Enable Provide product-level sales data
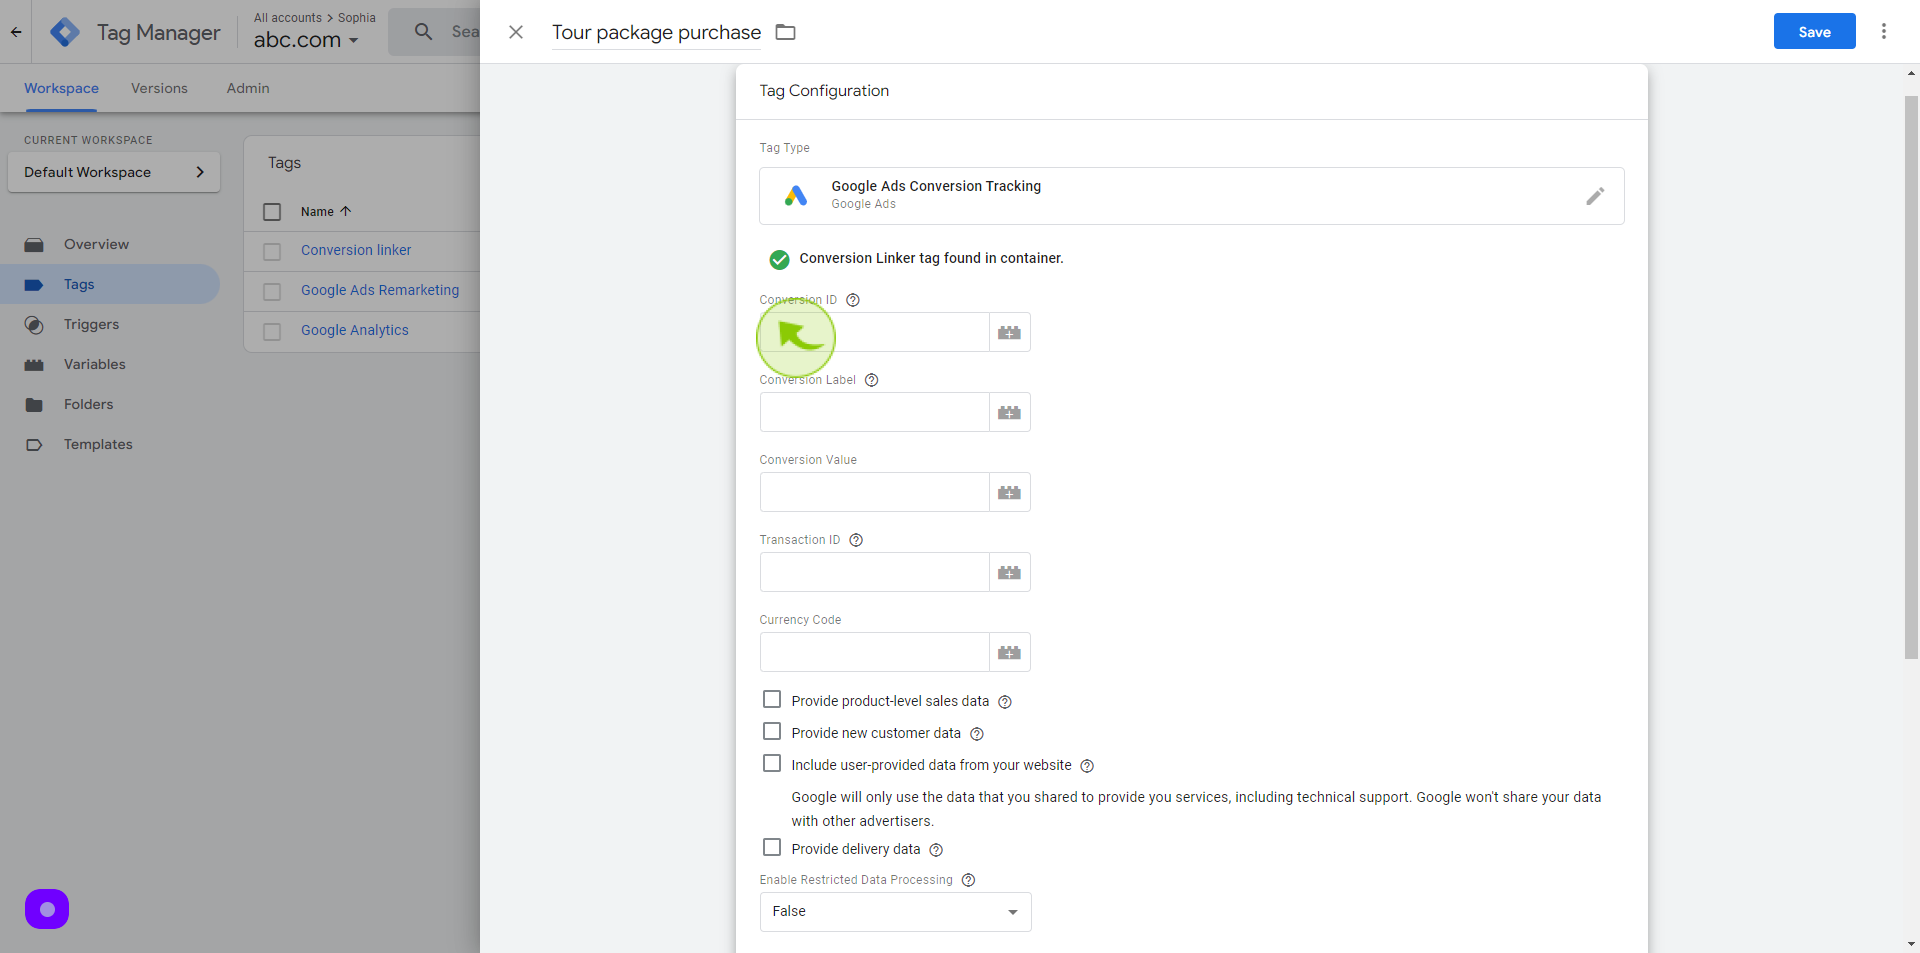The image size is (1920, 953). pos(772,699)
